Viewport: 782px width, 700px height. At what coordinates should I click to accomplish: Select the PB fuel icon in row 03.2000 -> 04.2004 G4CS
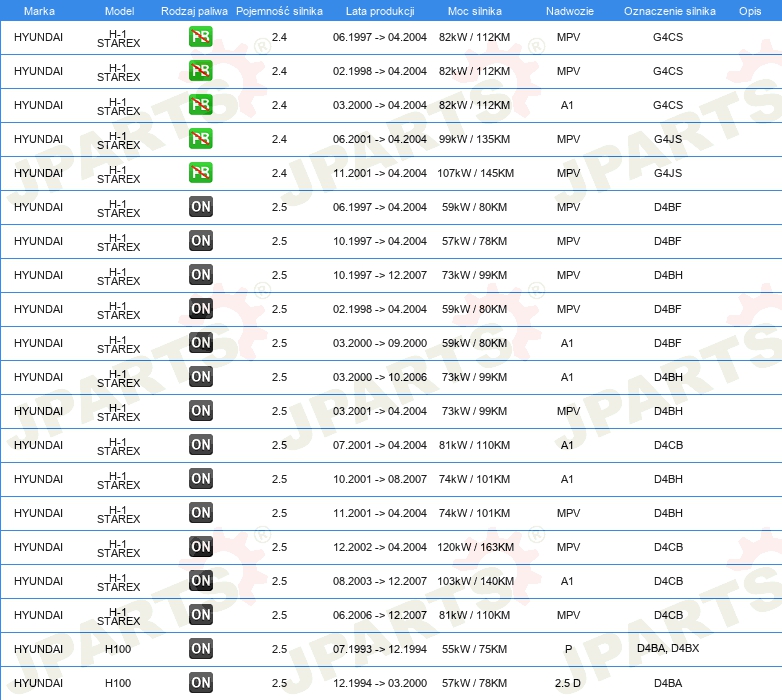click(x=200, y=105)
